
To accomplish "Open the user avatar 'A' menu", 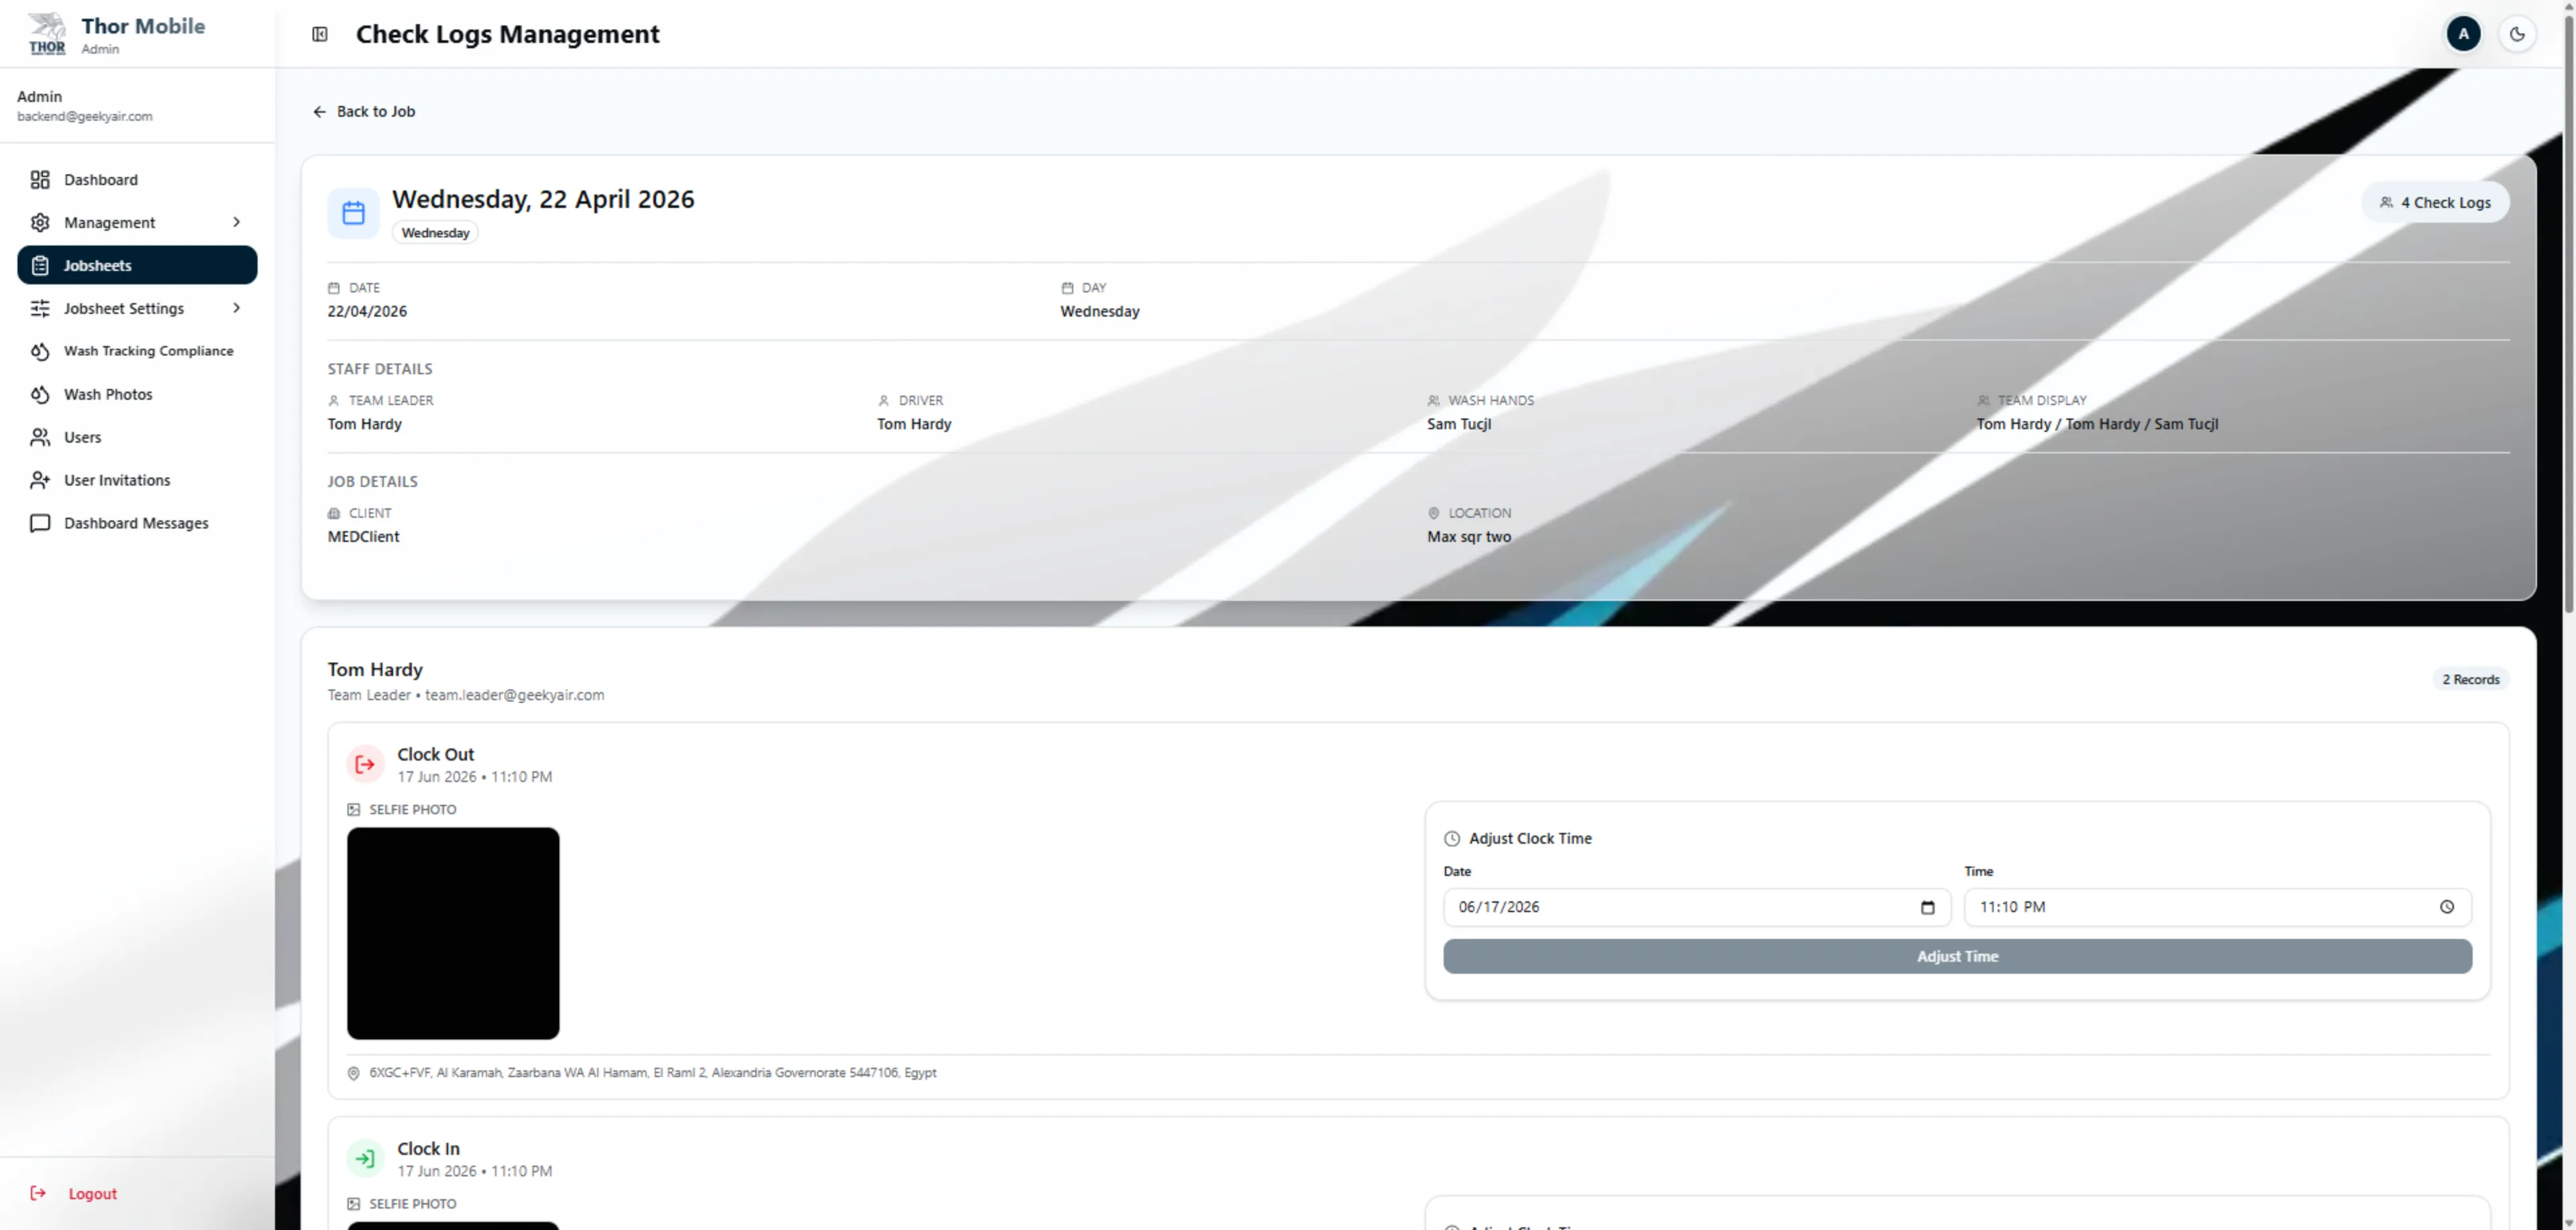I will (x=2463, y=34).
